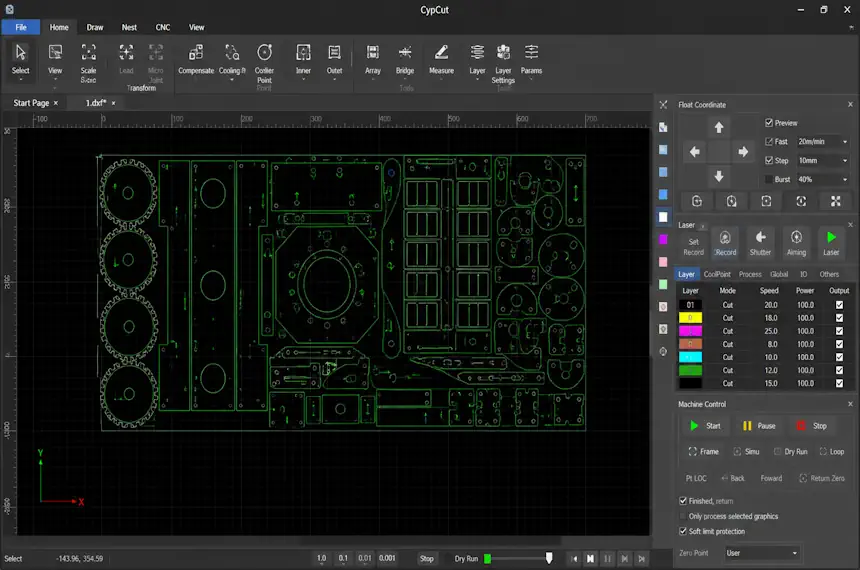
Task: Click the green Laser button
Action: (x=831, y=242)
